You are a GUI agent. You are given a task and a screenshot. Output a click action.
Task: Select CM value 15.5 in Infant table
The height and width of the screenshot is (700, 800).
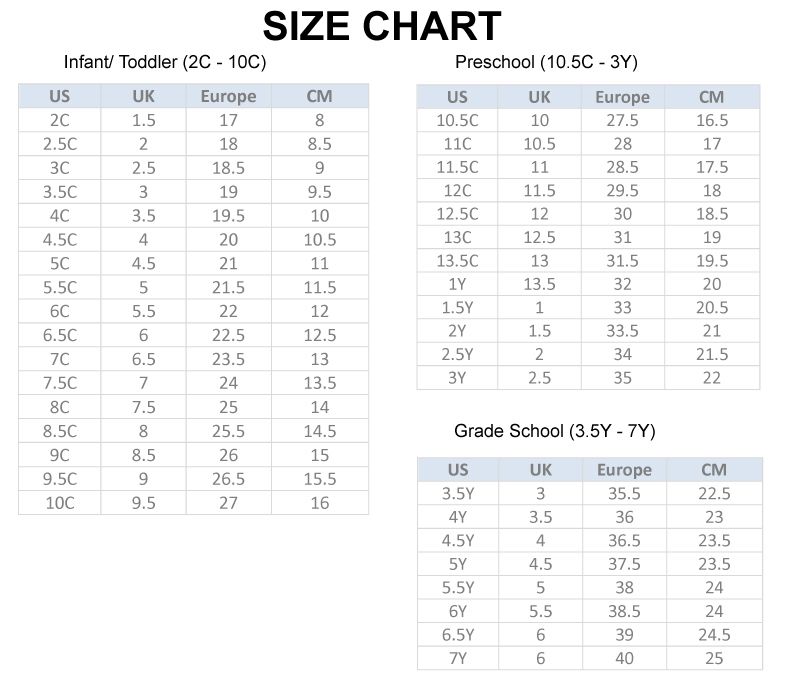coord(320,479)
